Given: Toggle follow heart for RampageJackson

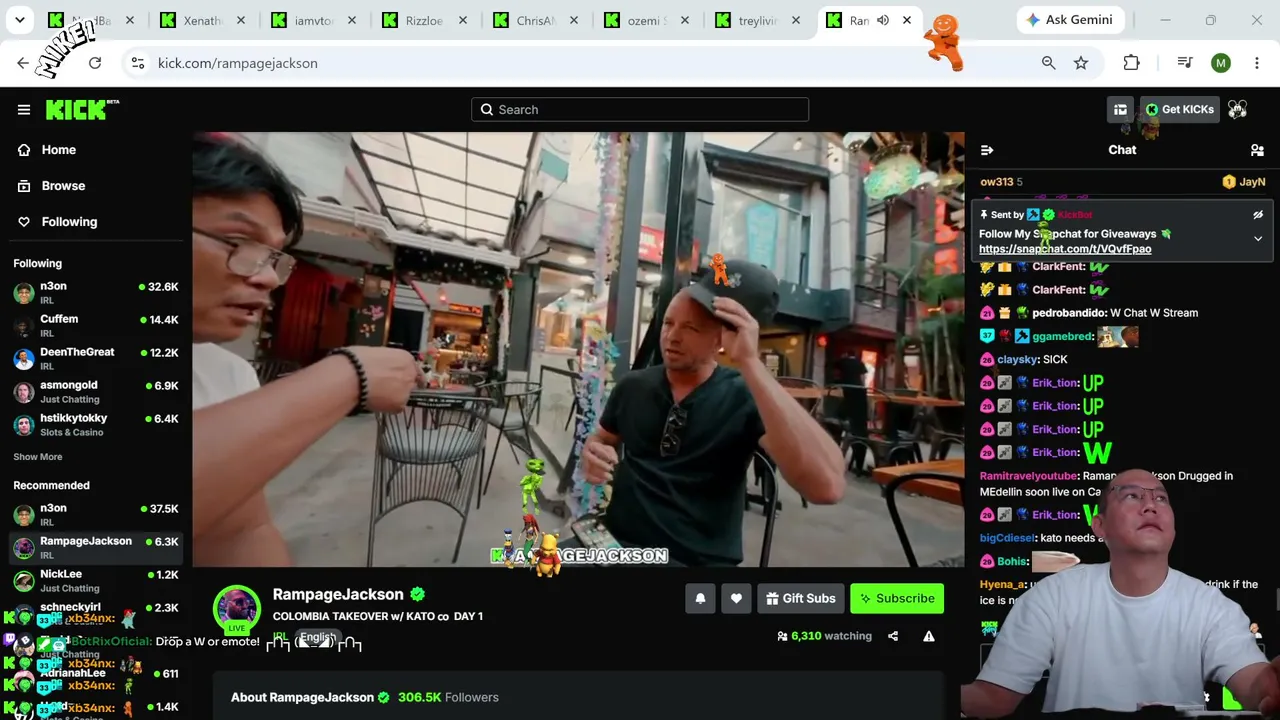Looking at the screenshot, I should 736,599.
